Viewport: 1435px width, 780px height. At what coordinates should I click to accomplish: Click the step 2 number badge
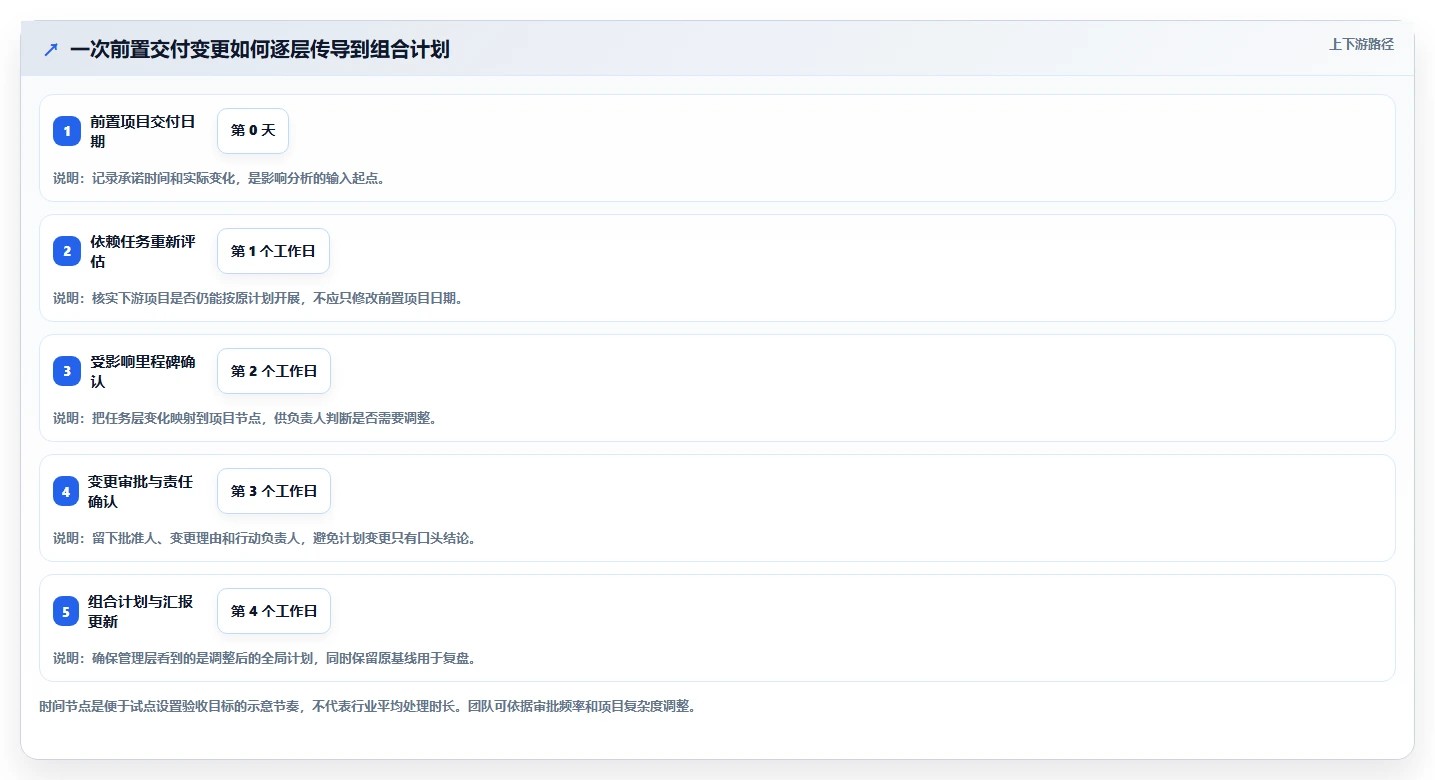(67, 251)
